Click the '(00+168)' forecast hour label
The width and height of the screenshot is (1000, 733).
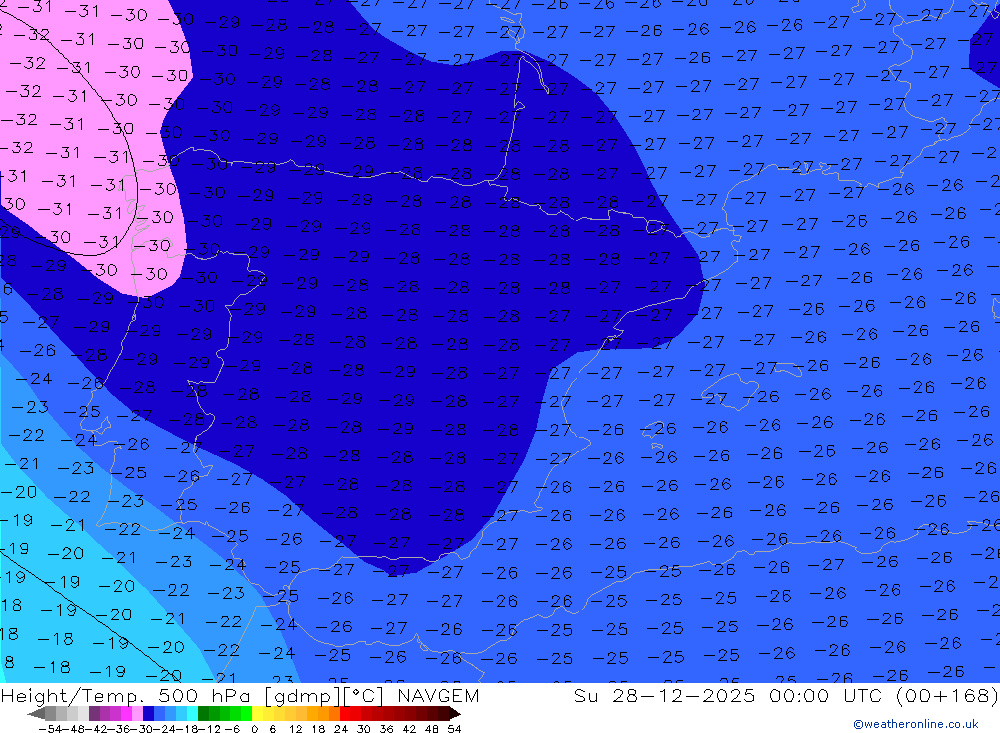[946, 695]
